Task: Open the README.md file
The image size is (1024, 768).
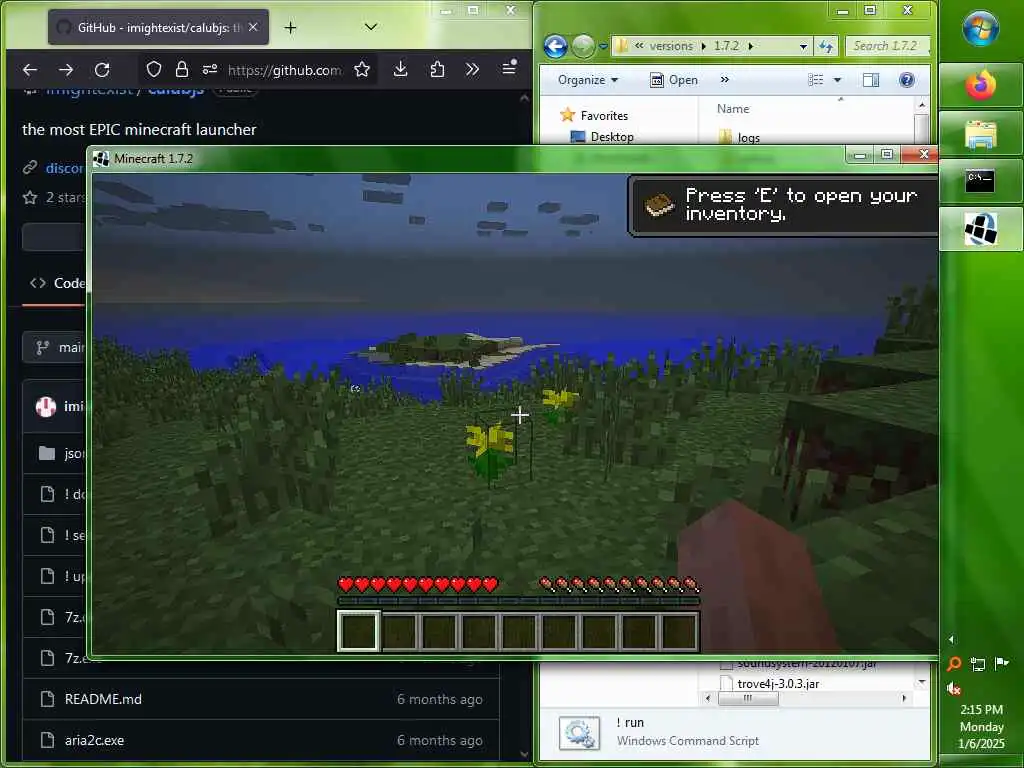Action: click(x=103, y=699)
